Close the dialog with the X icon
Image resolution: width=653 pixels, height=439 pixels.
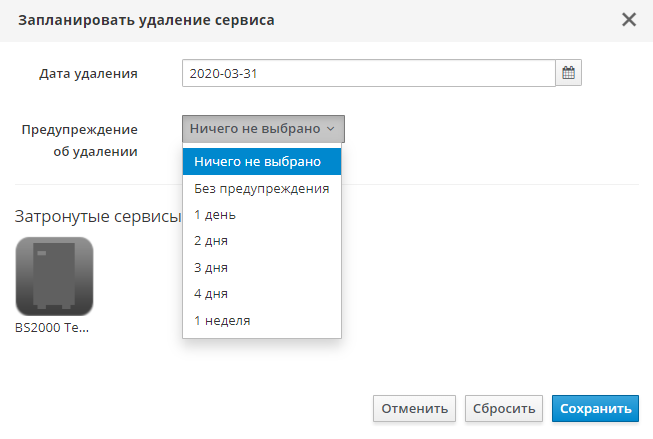click(629, 19)
